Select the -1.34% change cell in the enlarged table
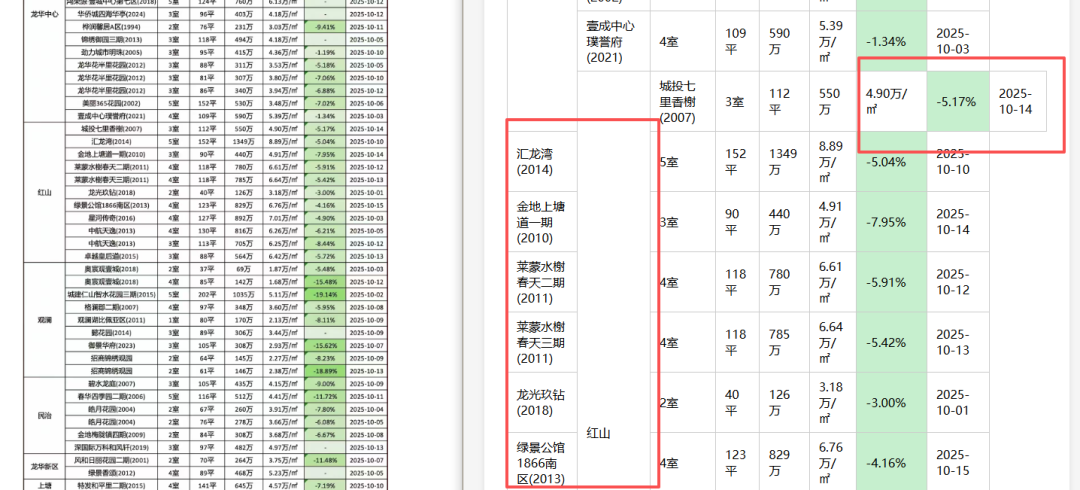 (891, 42)
